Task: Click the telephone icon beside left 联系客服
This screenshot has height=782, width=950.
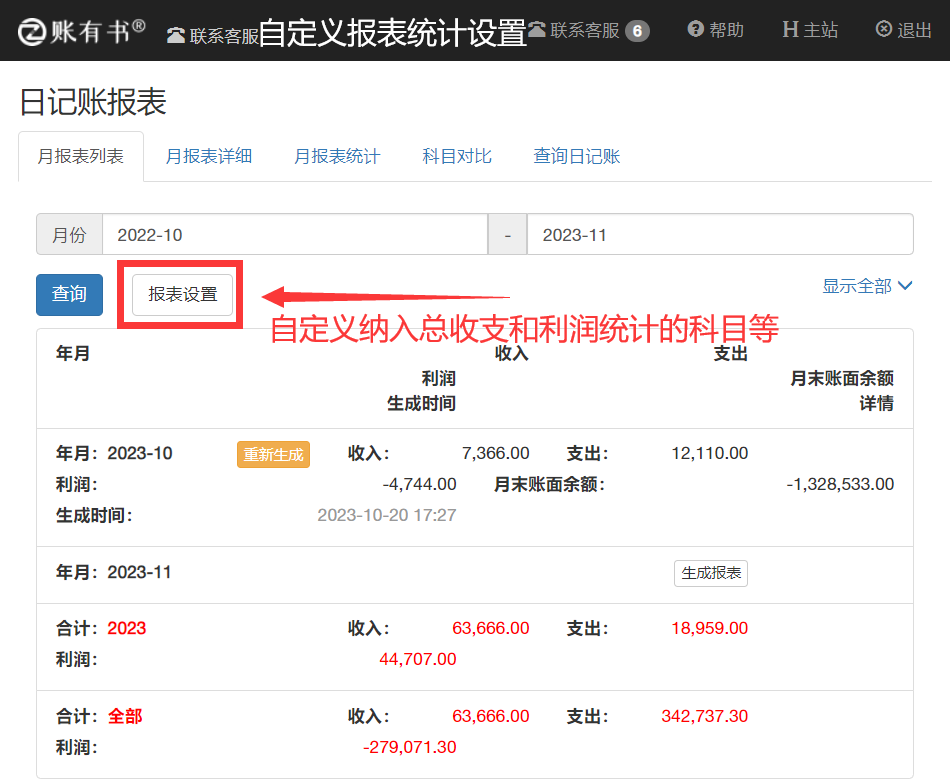Action: (x=176, y=36)
